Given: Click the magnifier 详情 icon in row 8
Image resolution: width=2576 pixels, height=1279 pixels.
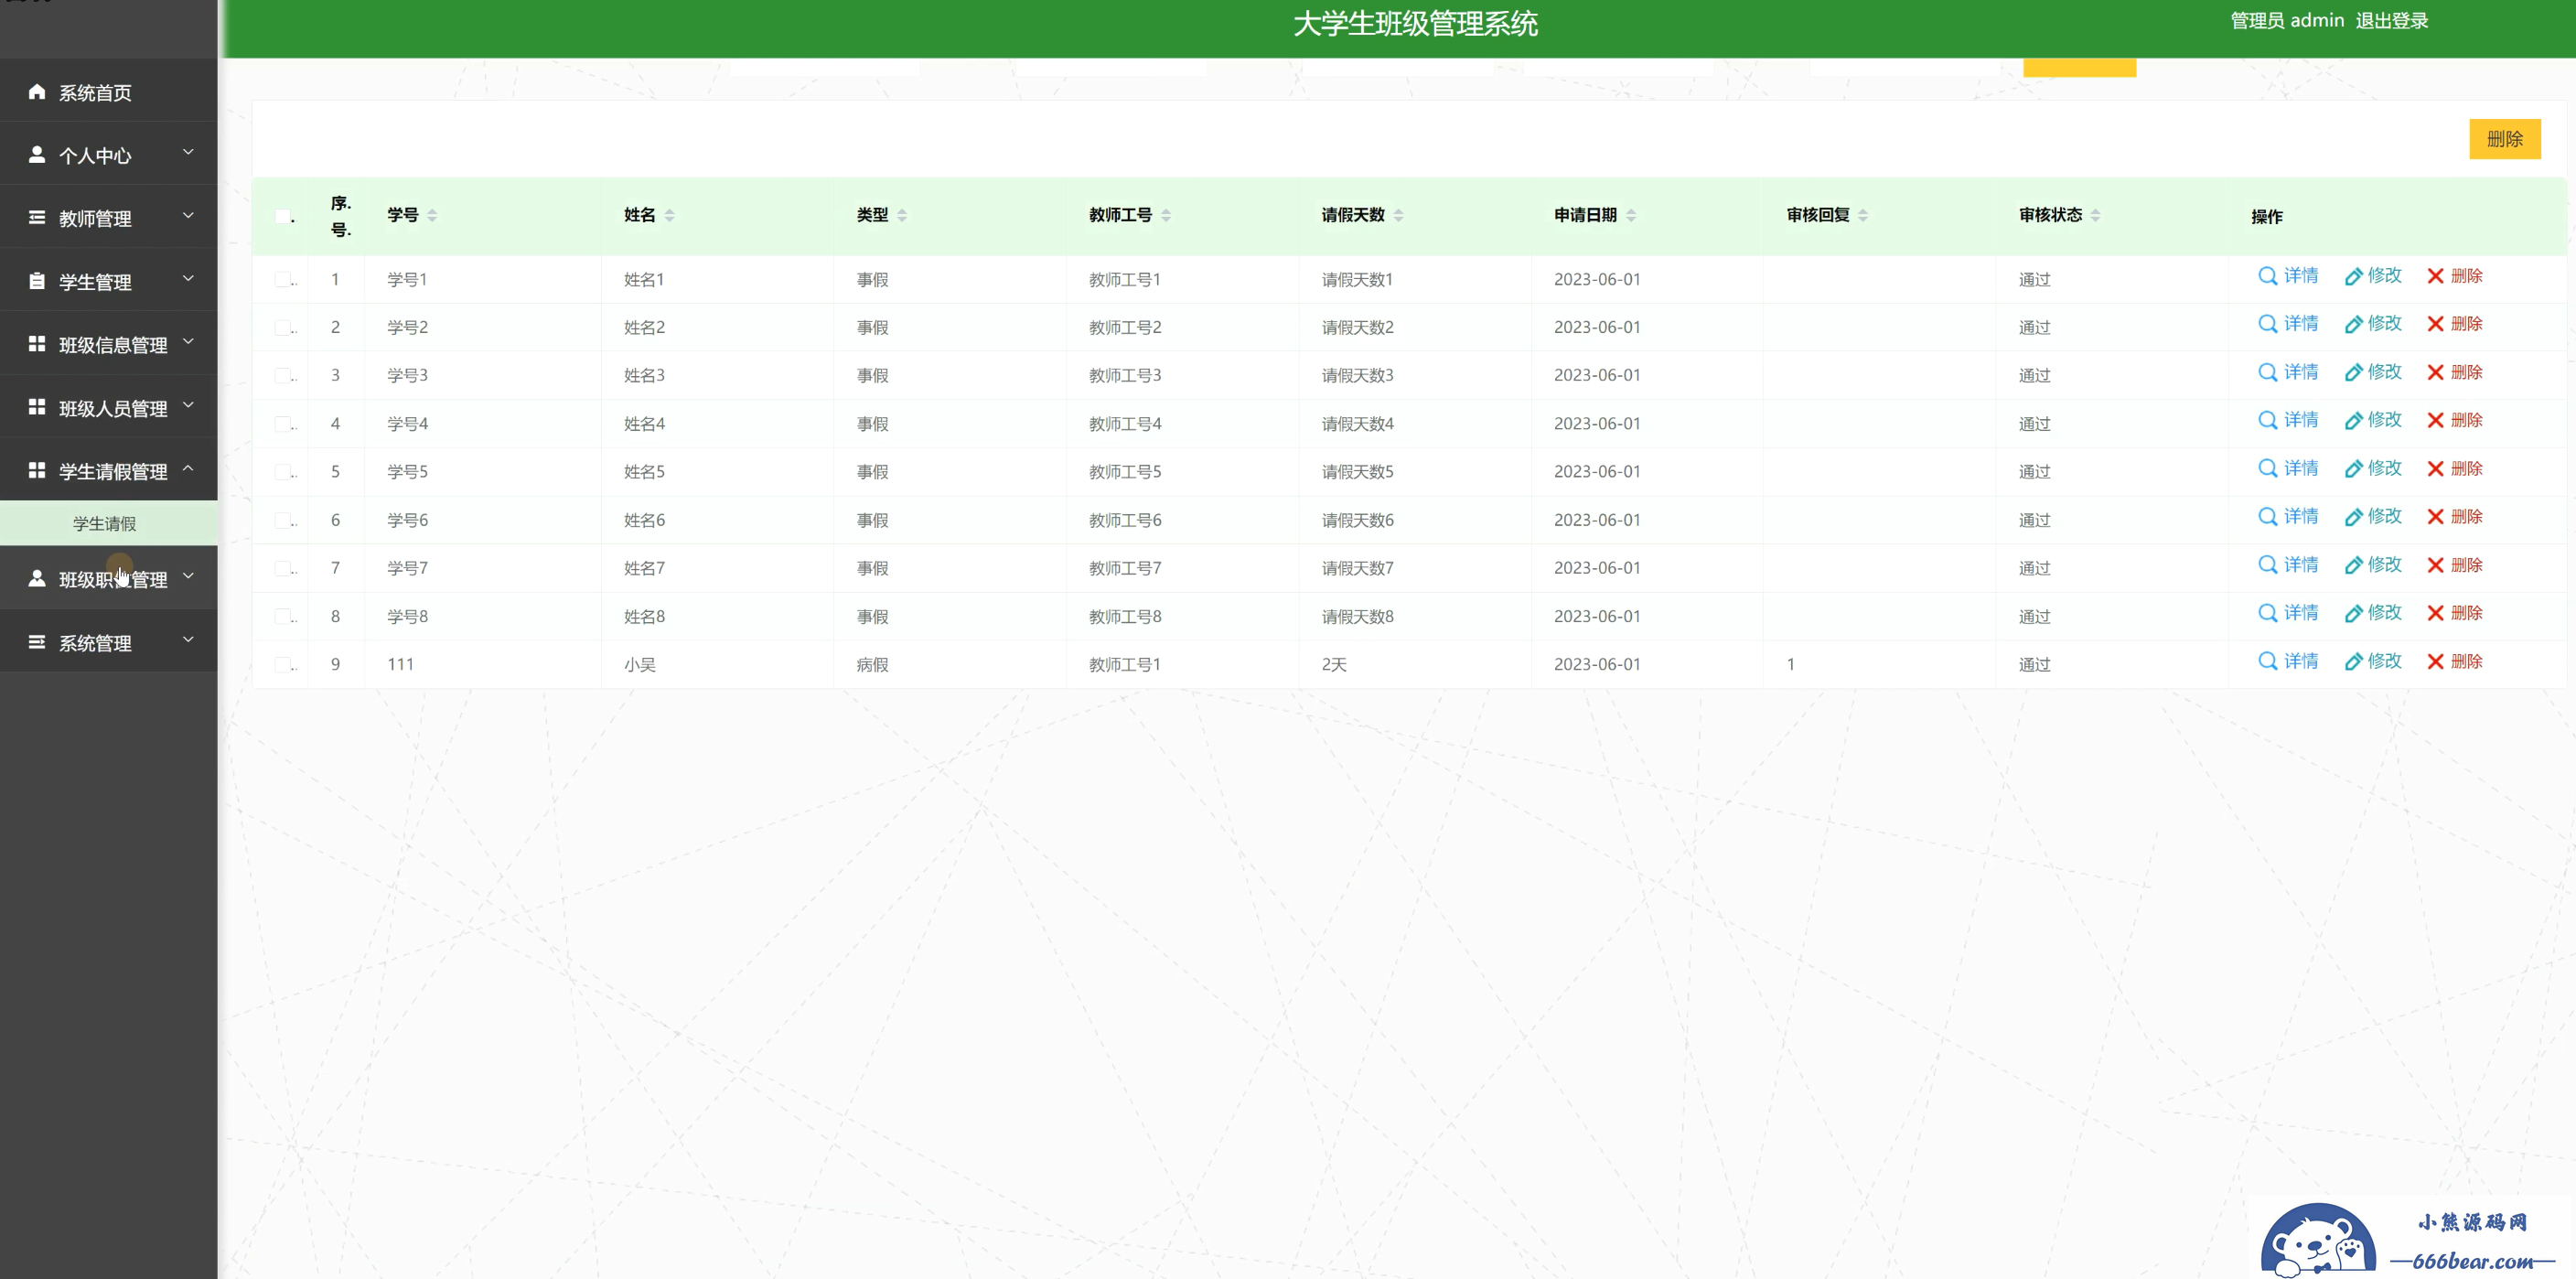Looking at the screenshot, I should pyautogui.click(x=2267, y=613).
